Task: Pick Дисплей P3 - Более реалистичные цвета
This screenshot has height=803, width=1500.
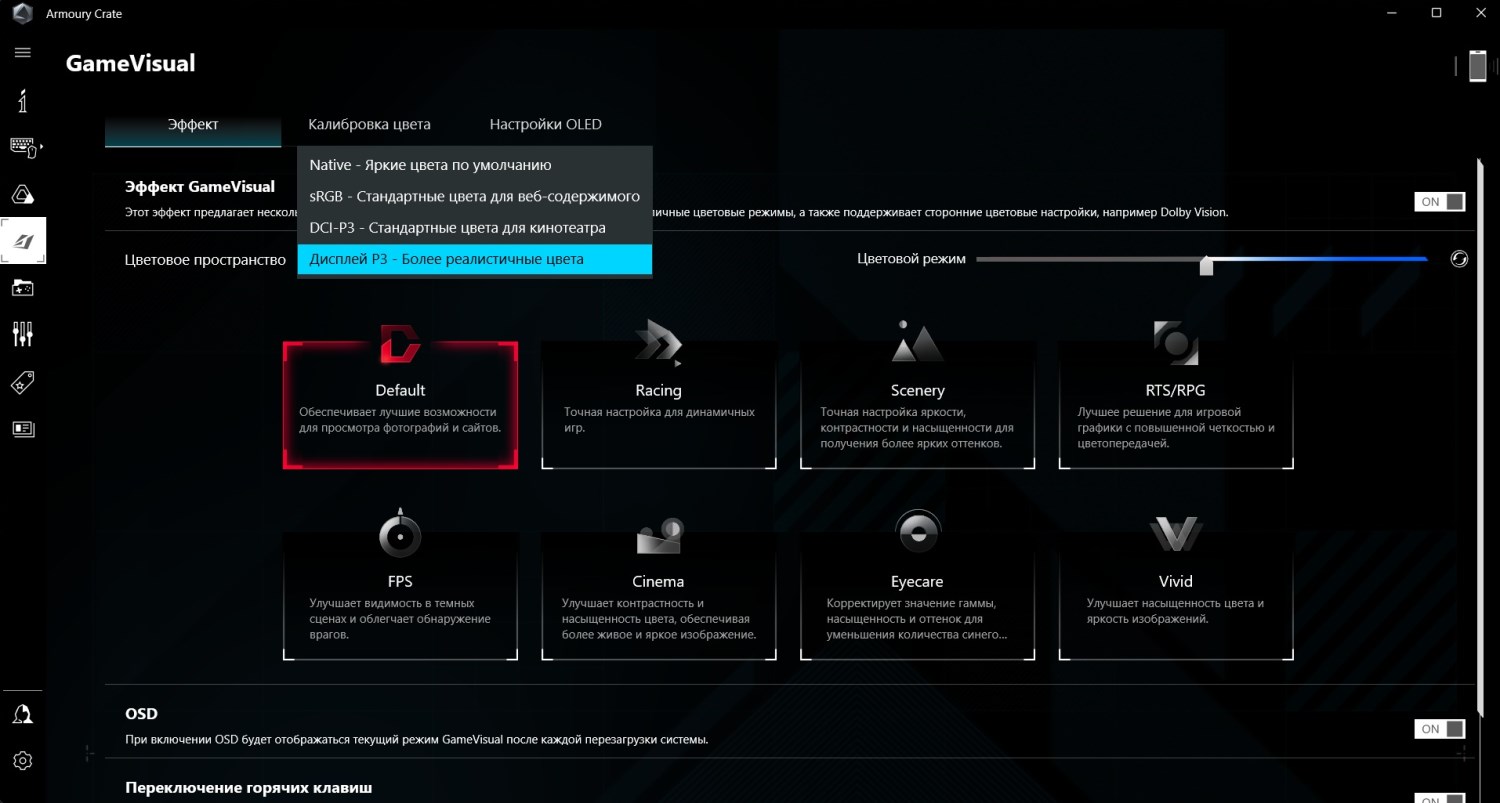Action: pos(475,259)
